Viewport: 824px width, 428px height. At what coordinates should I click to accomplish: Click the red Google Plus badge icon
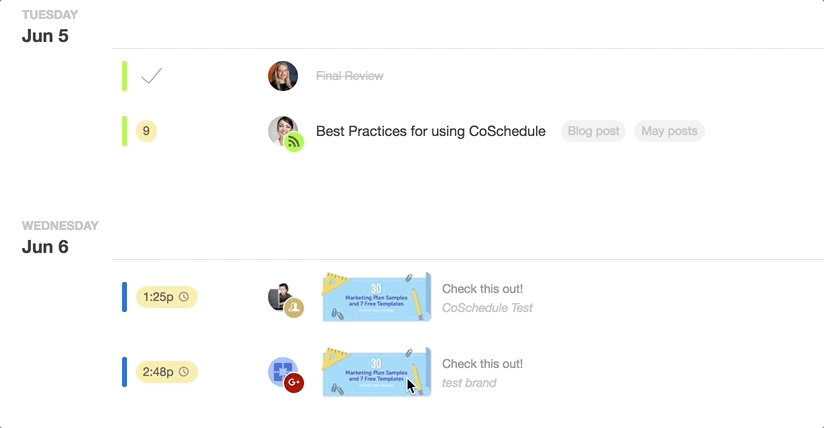click(294, 382)
